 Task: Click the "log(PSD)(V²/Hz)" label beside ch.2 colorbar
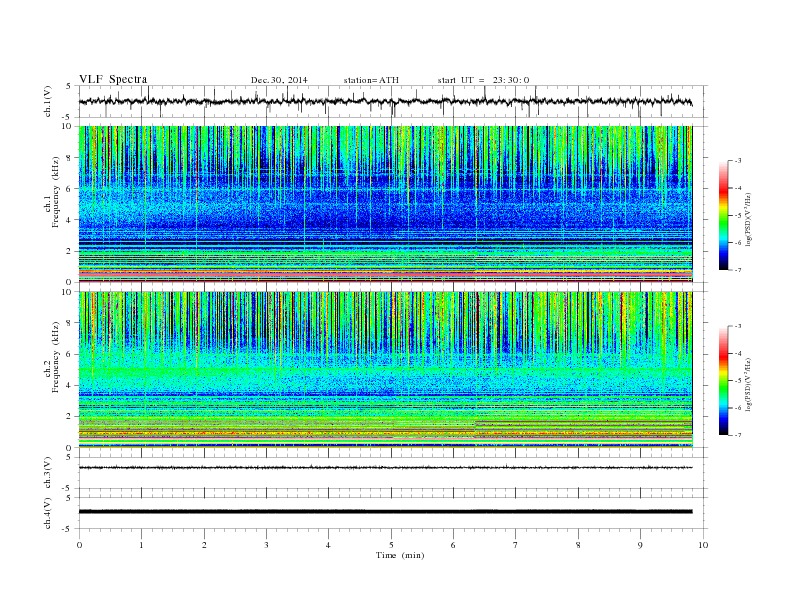click(748, 385)
